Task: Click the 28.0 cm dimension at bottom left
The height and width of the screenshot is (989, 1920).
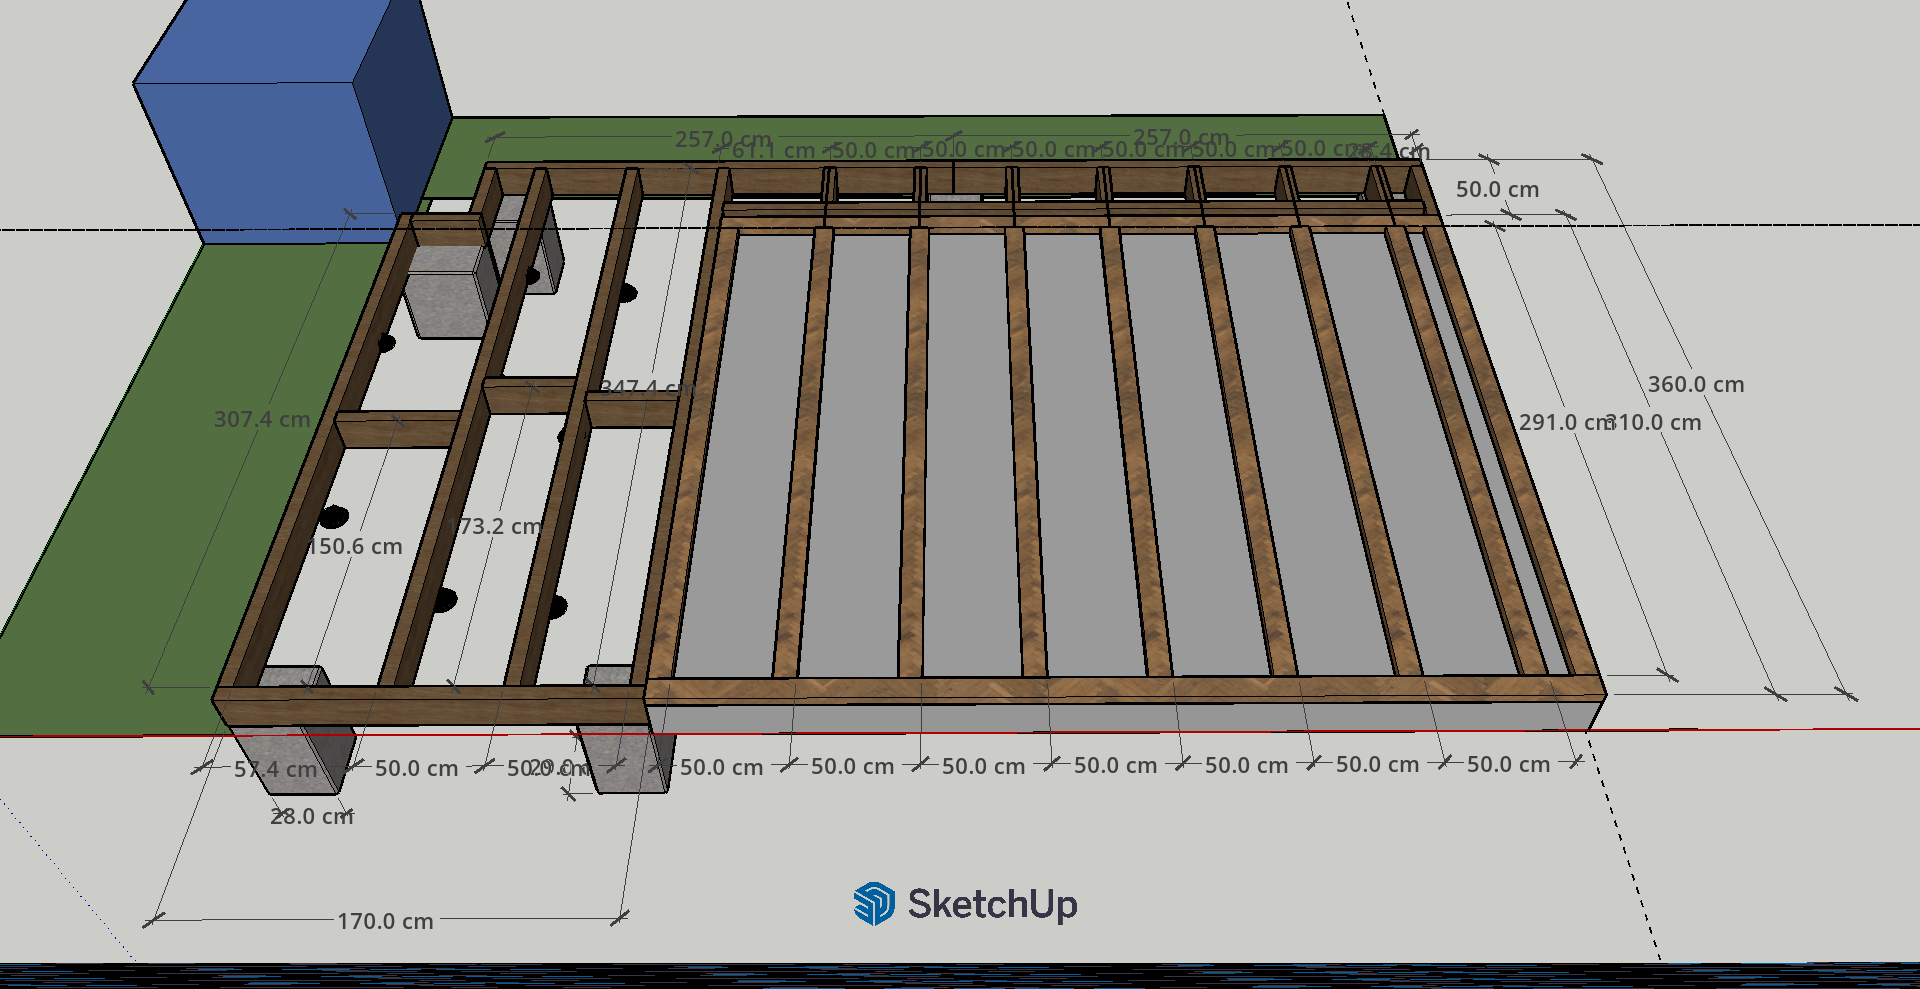Action: point(311,816)
